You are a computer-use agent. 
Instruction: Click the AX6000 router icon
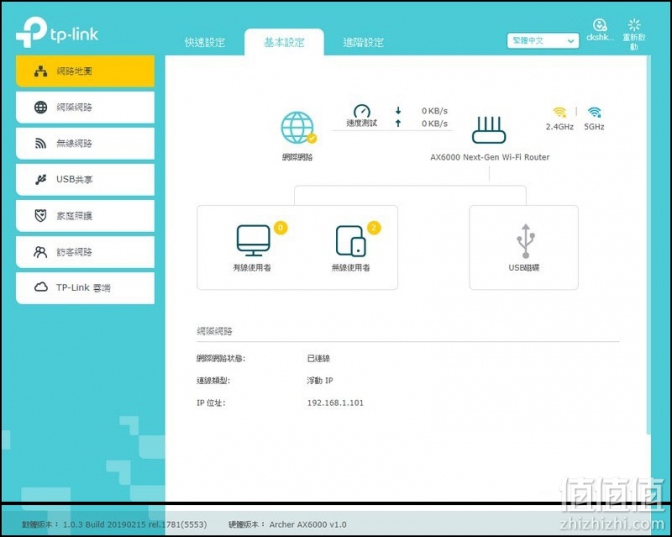[x=489, y=130]
